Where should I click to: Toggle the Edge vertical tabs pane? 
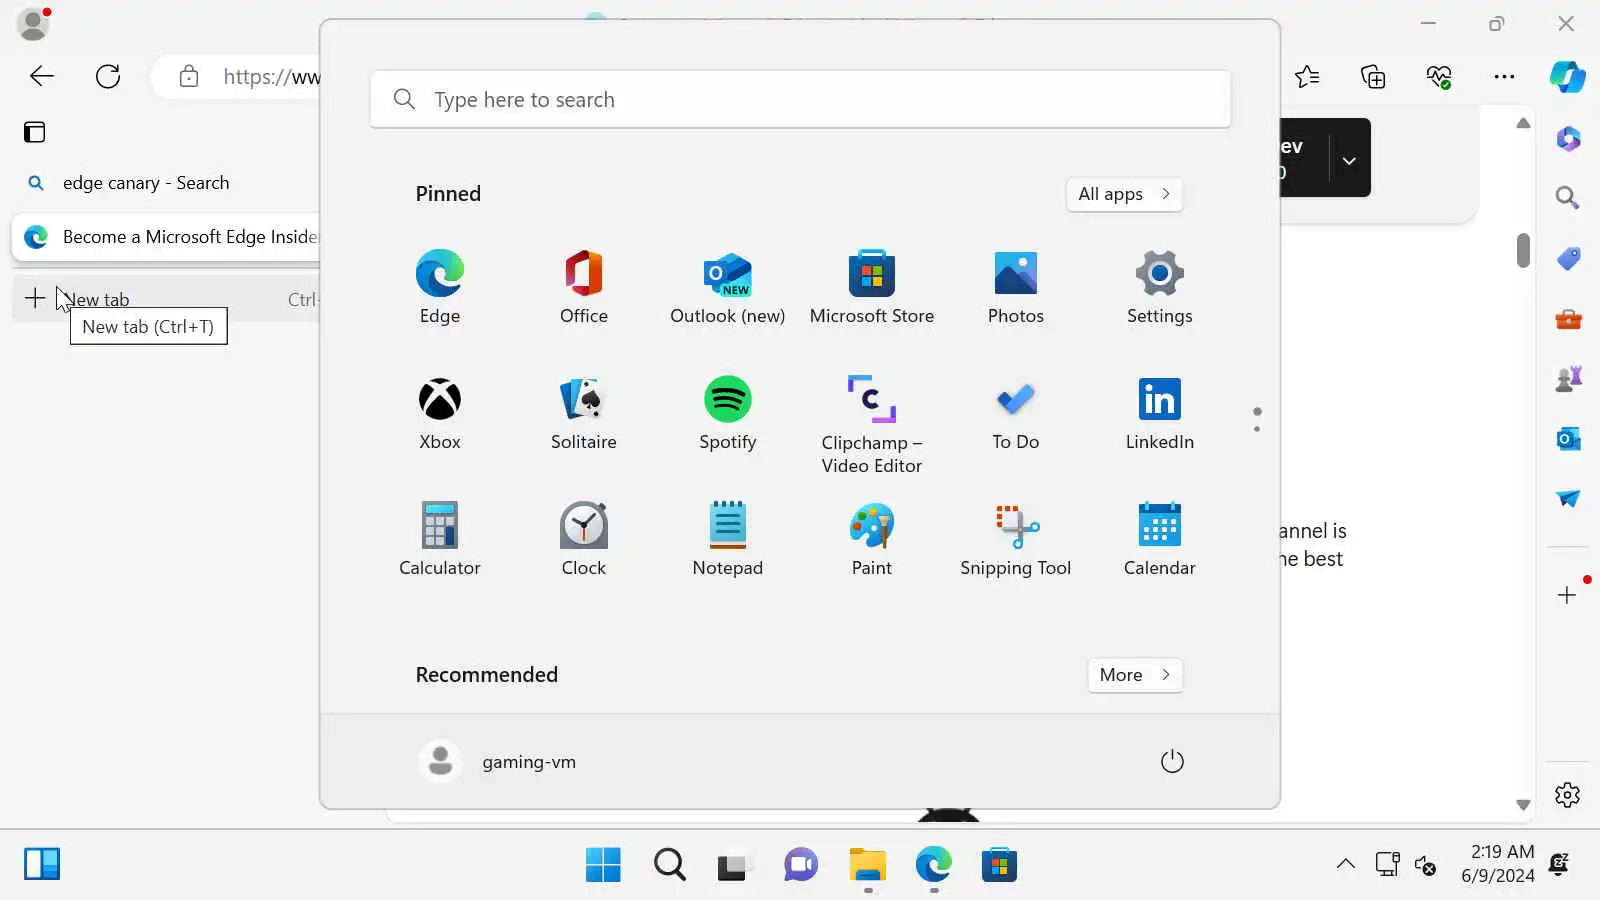[35, 132]
